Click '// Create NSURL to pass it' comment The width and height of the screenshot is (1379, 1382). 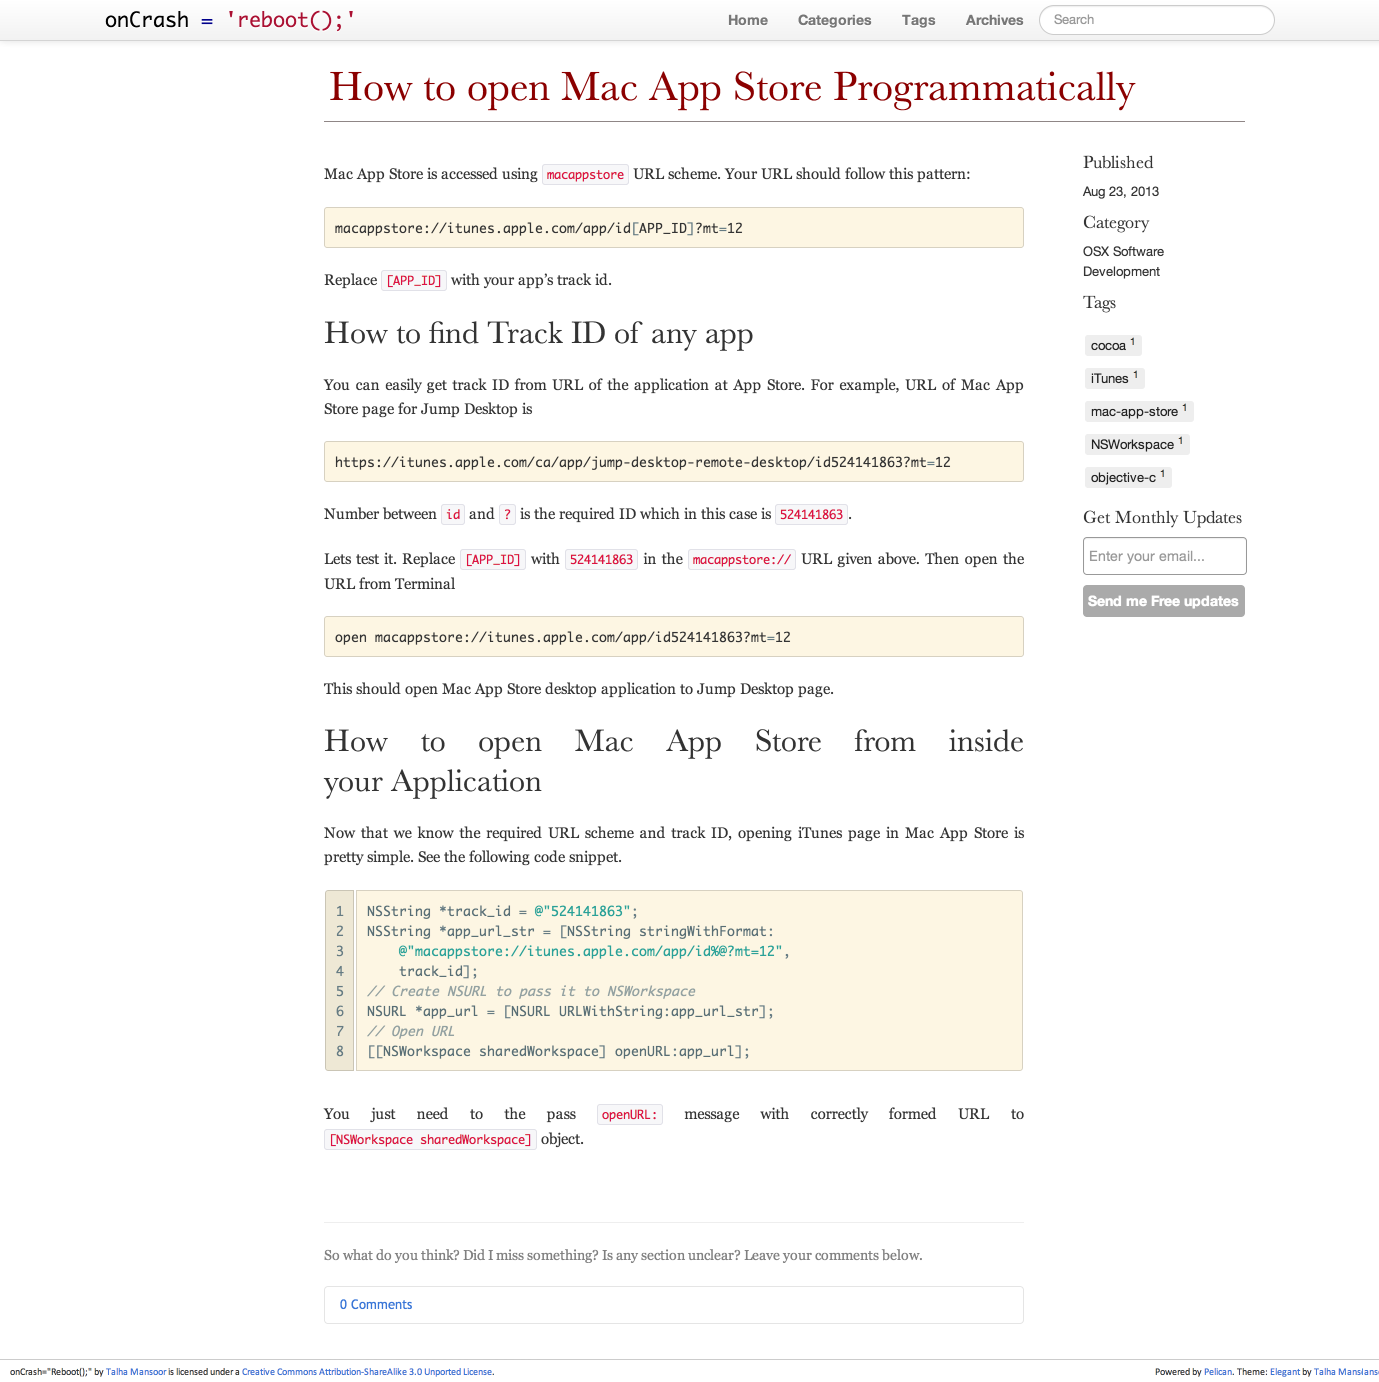tap(531, 991)
